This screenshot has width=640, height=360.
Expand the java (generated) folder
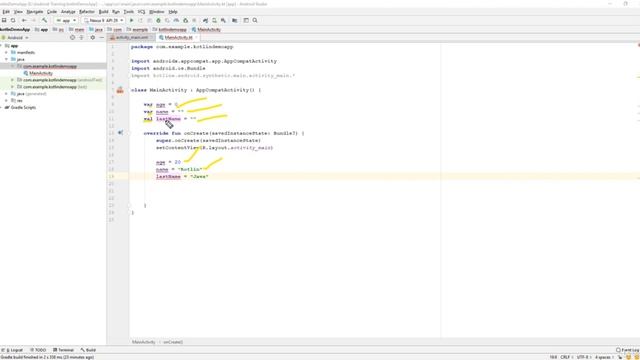pos(6,94)
